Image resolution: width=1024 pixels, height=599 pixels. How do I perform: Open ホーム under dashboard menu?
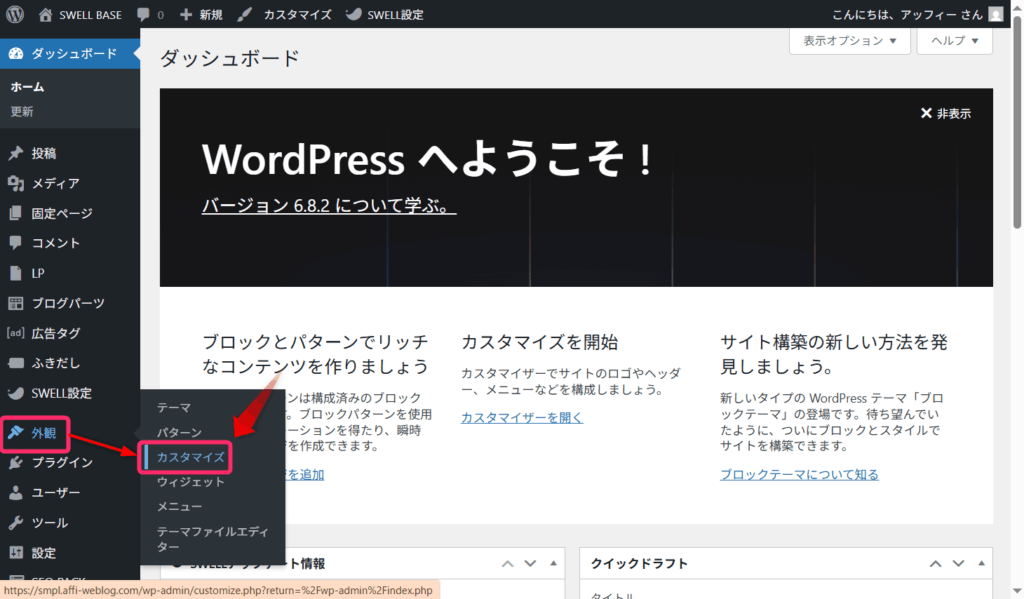tap(27, 87)
